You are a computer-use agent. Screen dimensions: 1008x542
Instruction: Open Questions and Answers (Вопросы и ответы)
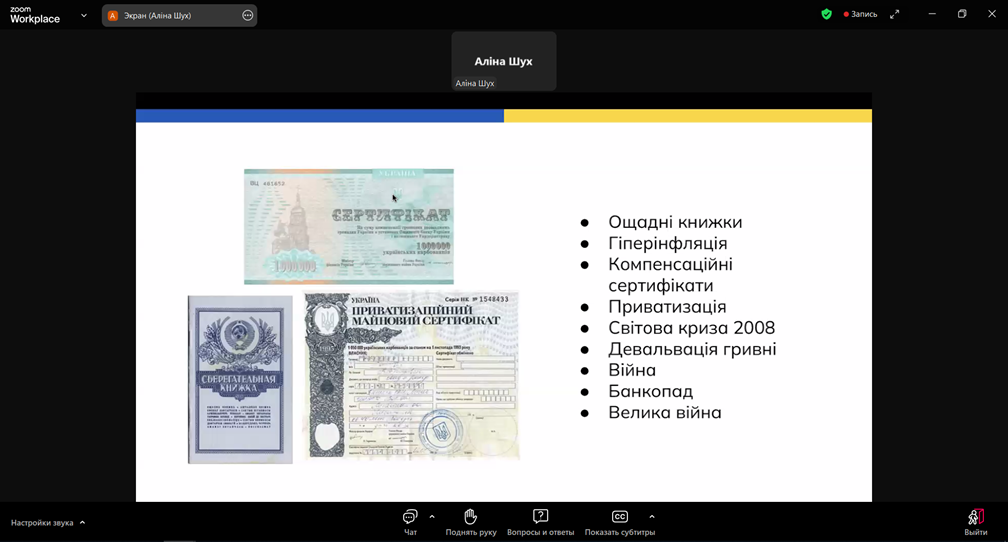click(x=540, y=517)
